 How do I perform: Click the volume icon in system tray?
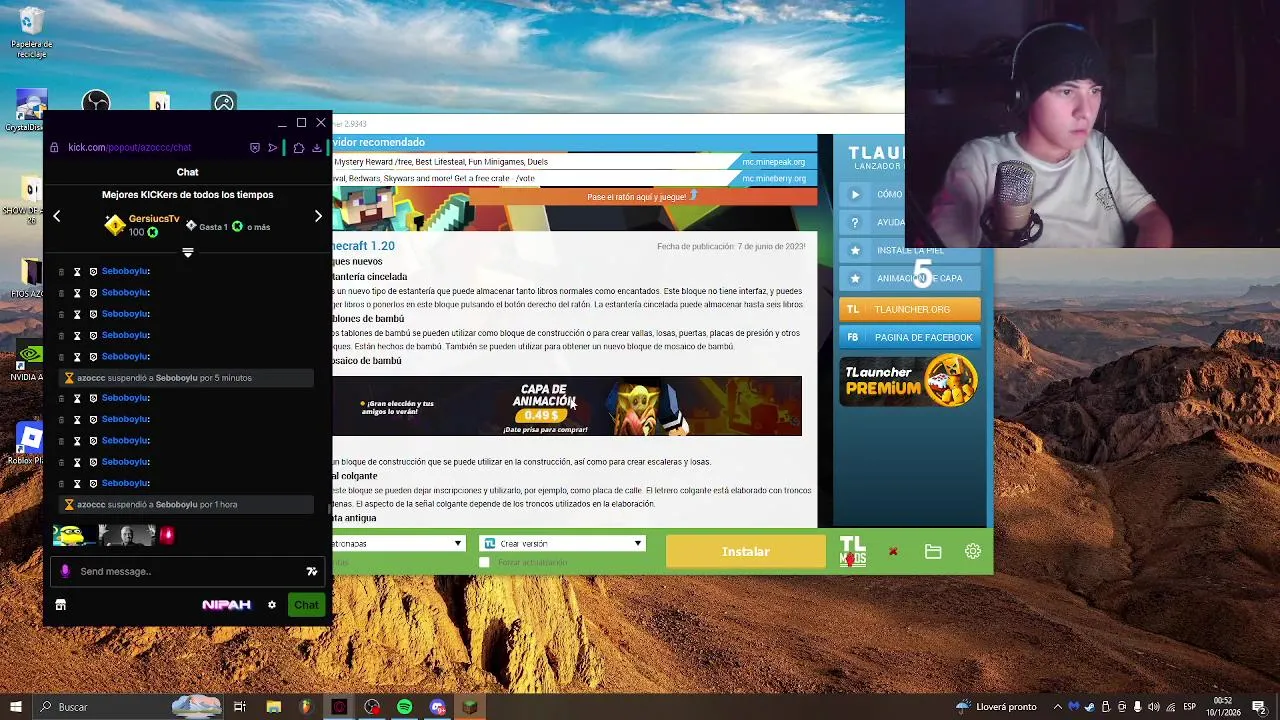[x=1154, y=707]
